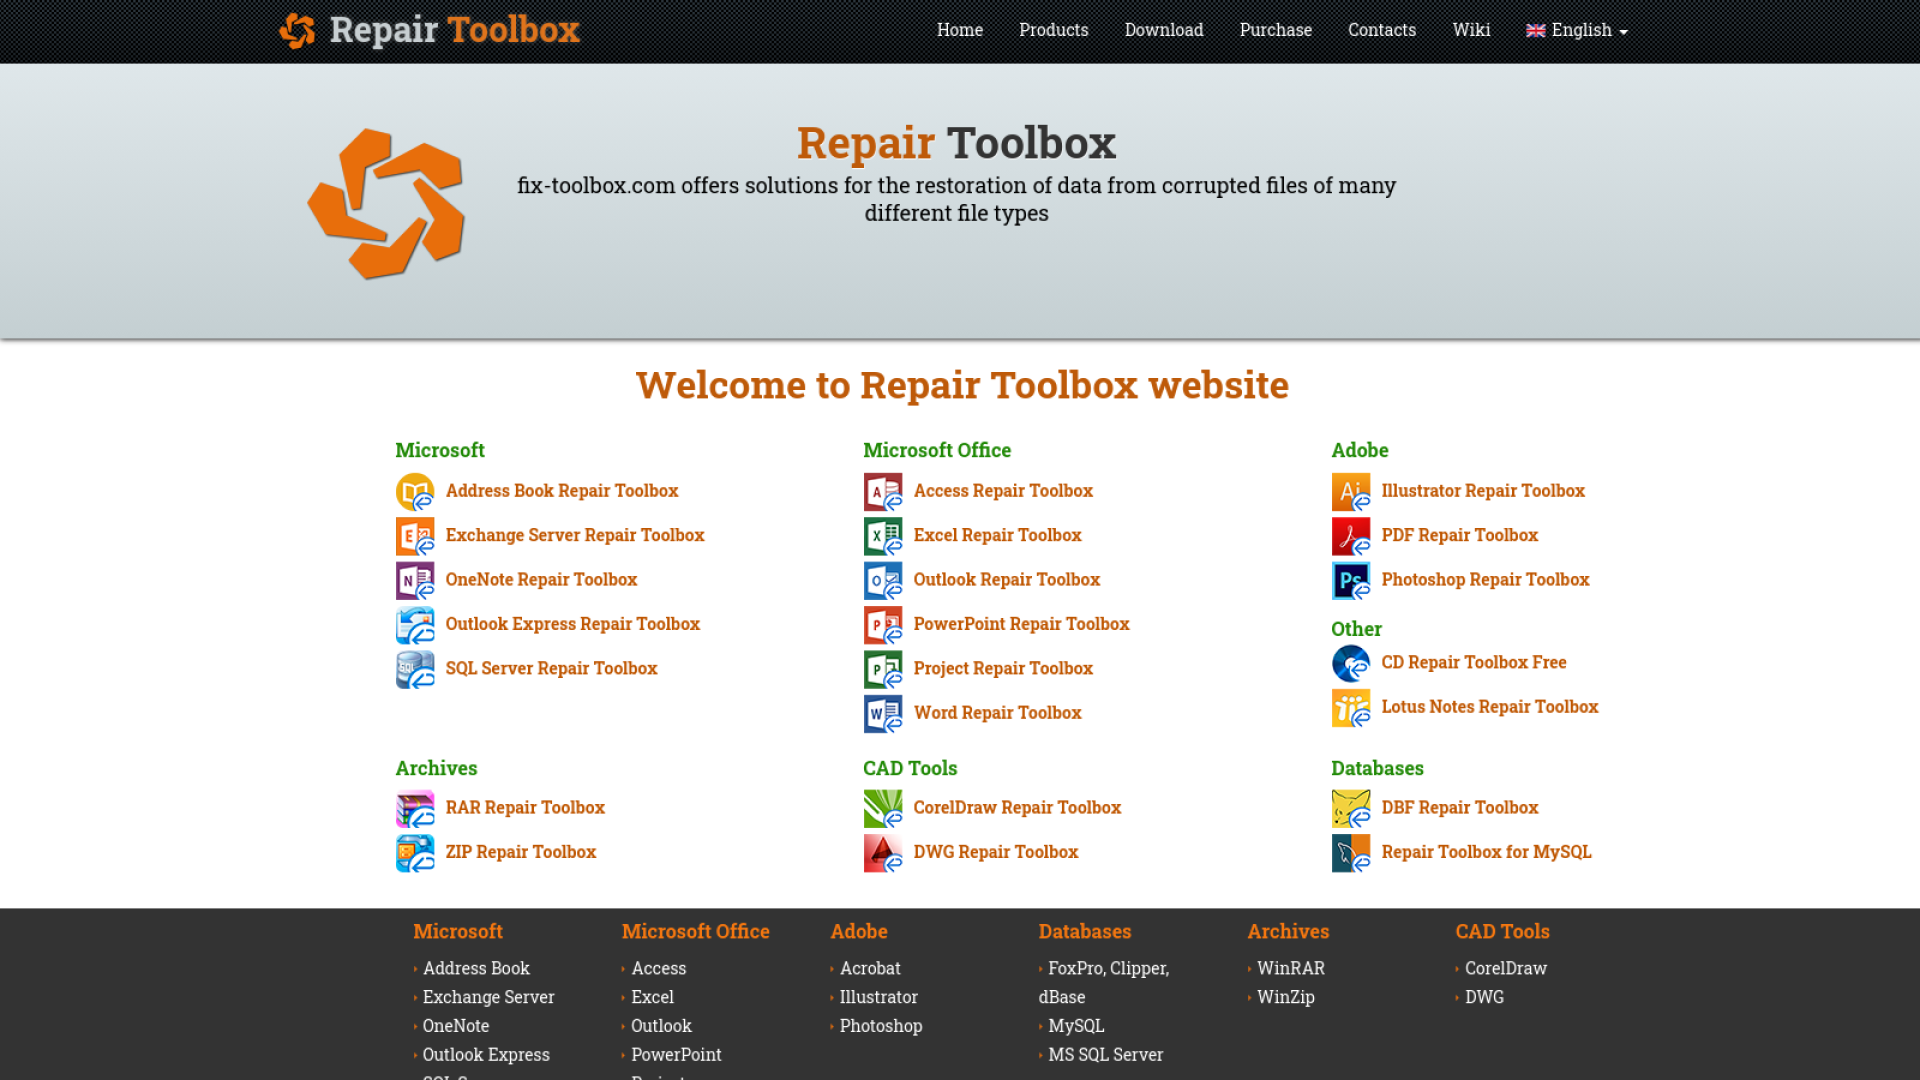Open SQL Server Repair Toolbox link
The height and width of the screenshot is (1080, 1920).
[551, 668]
